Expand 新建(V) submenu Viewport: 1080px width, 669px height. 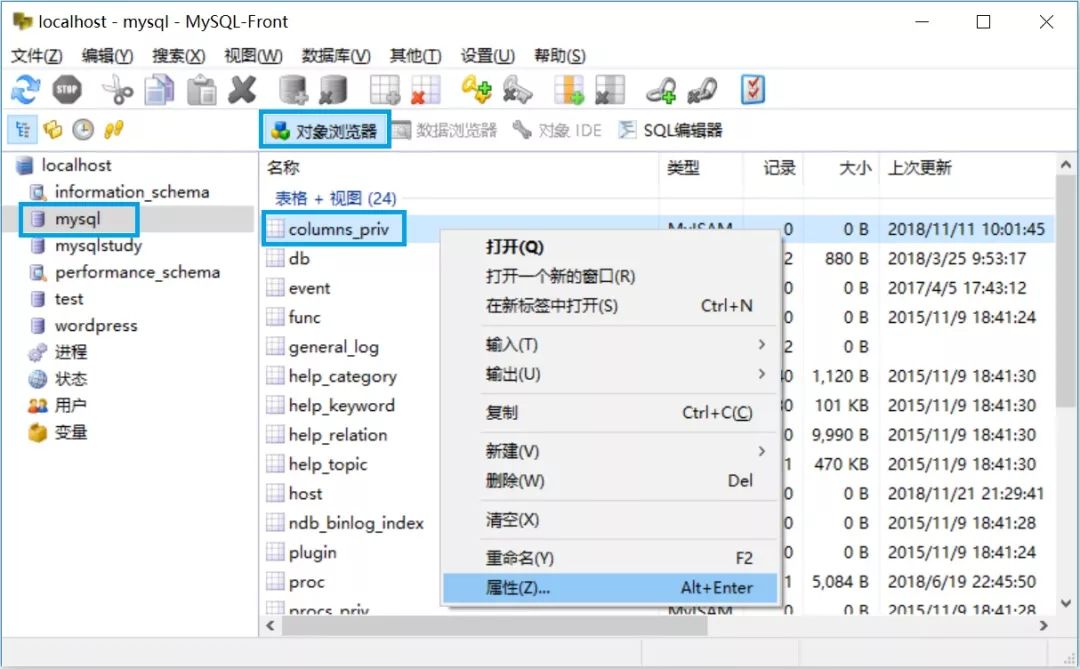pos(610,451)
